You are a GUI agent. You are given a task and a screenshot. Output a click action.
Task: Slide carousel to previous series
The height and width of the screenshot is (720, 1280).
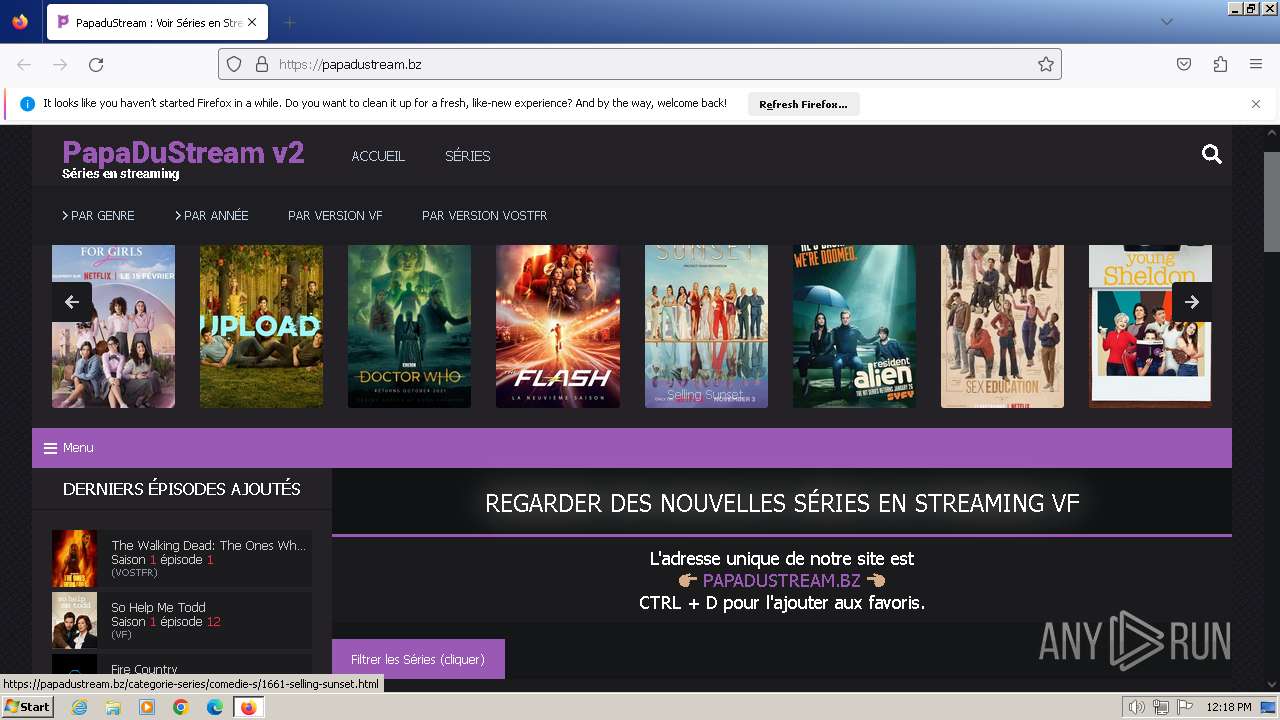[x=72, y=302]
